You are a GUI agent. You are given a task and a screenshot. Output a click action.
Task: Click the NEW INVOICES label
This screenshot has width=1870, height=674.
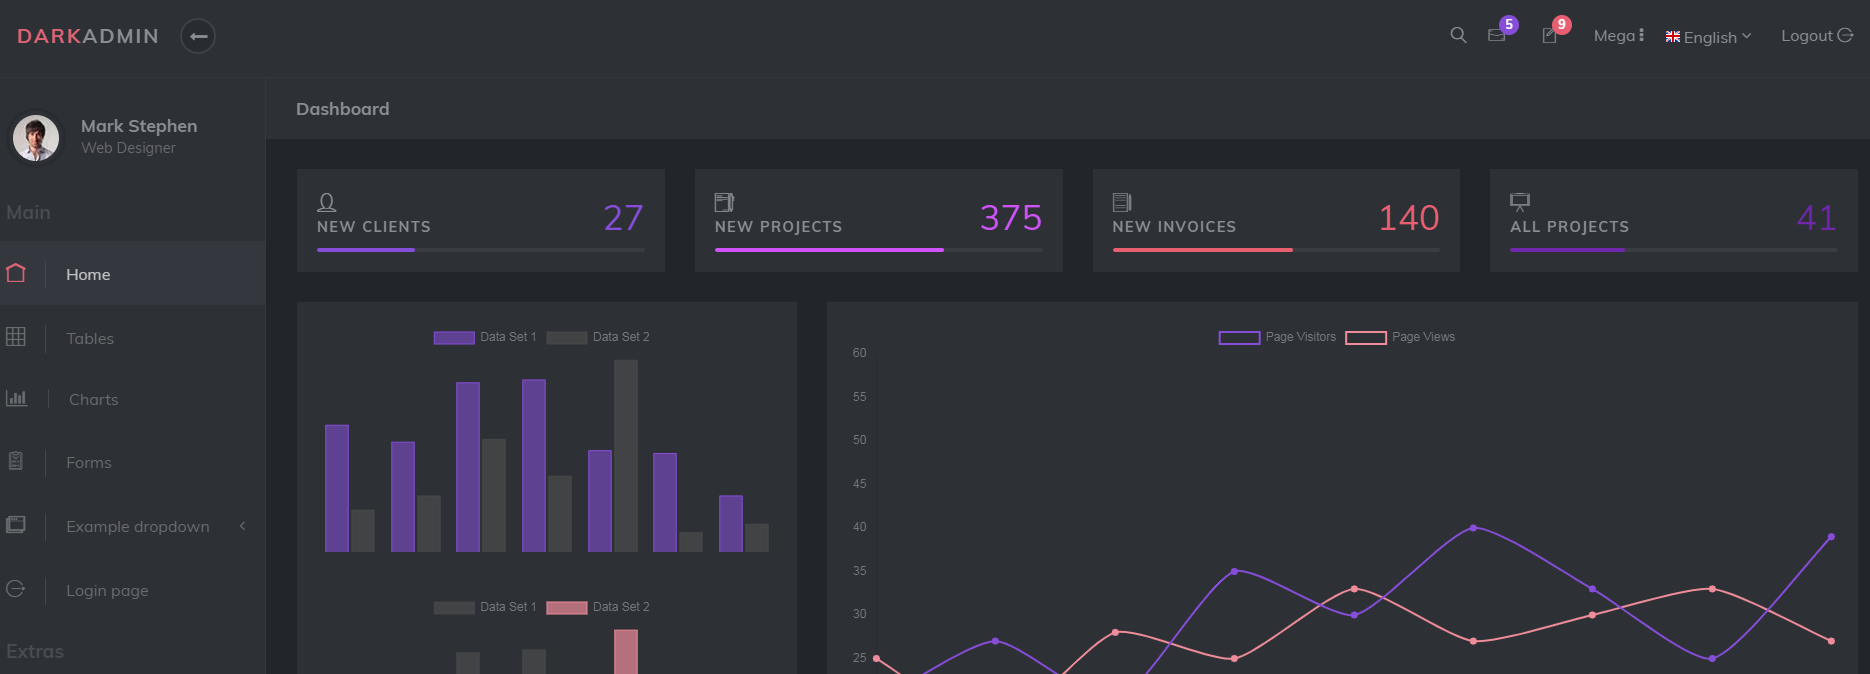pyautogui.click(x=1174, y=227)
